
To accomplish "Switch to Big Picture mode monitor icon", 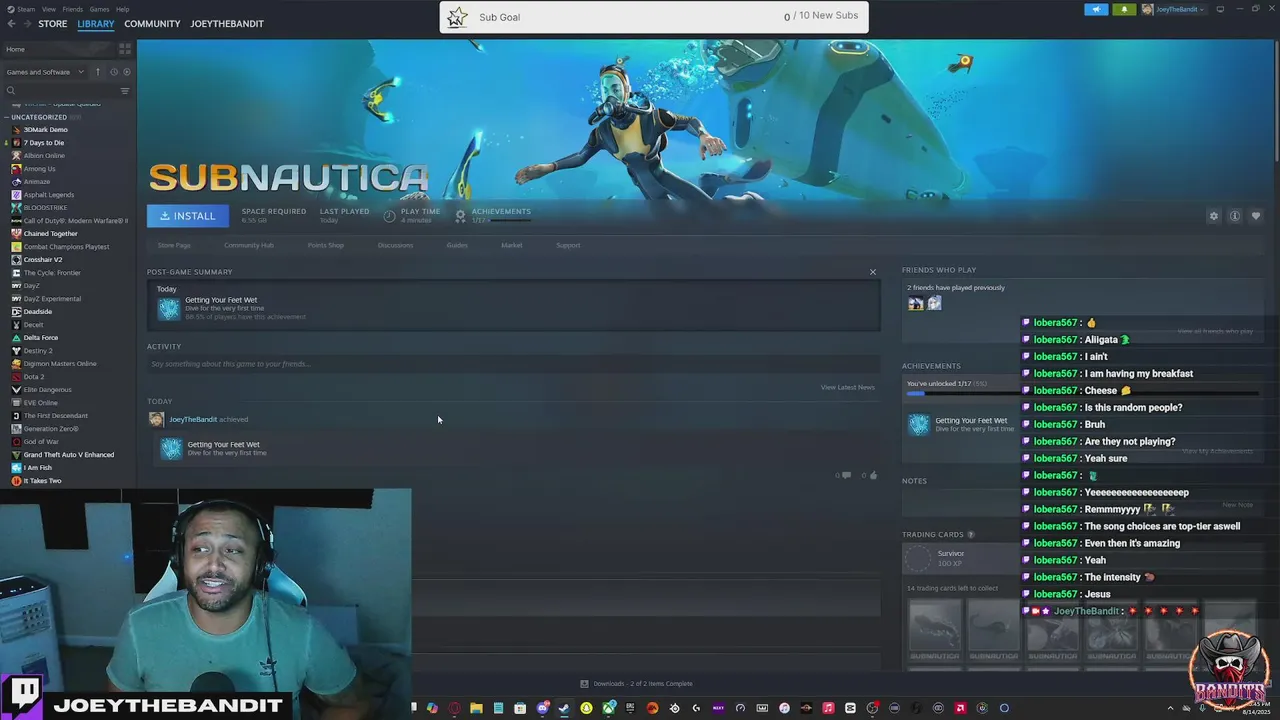I will pyautogui.click(x=1220, y=9).
